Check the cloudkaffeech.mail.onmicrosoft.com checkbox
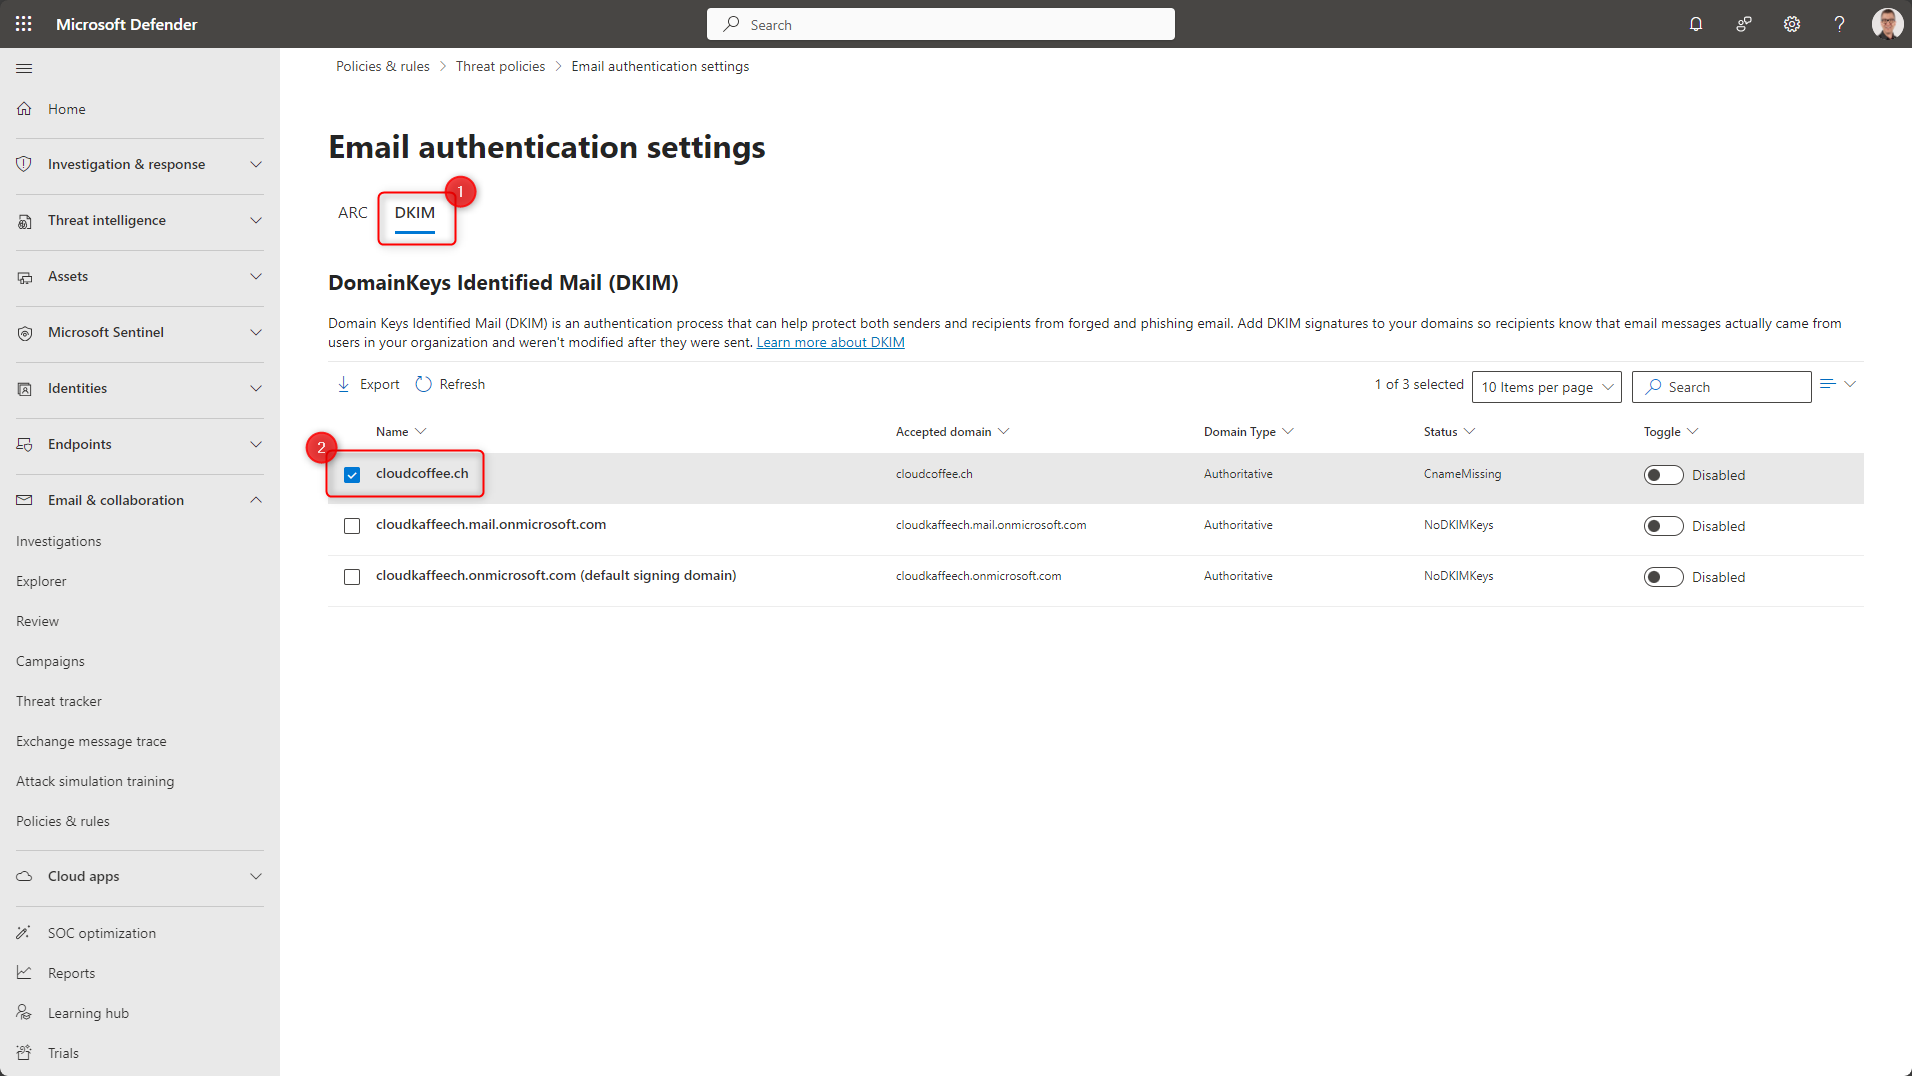1912x1076 pixels. tap(352, 526)
